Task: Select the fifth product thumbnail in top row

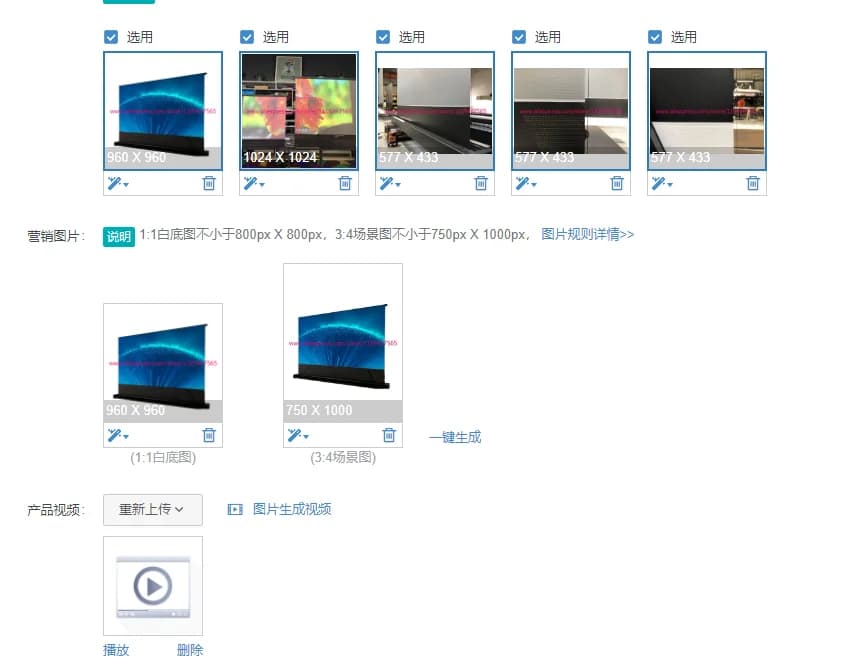Action: click(x=707, y=111)
